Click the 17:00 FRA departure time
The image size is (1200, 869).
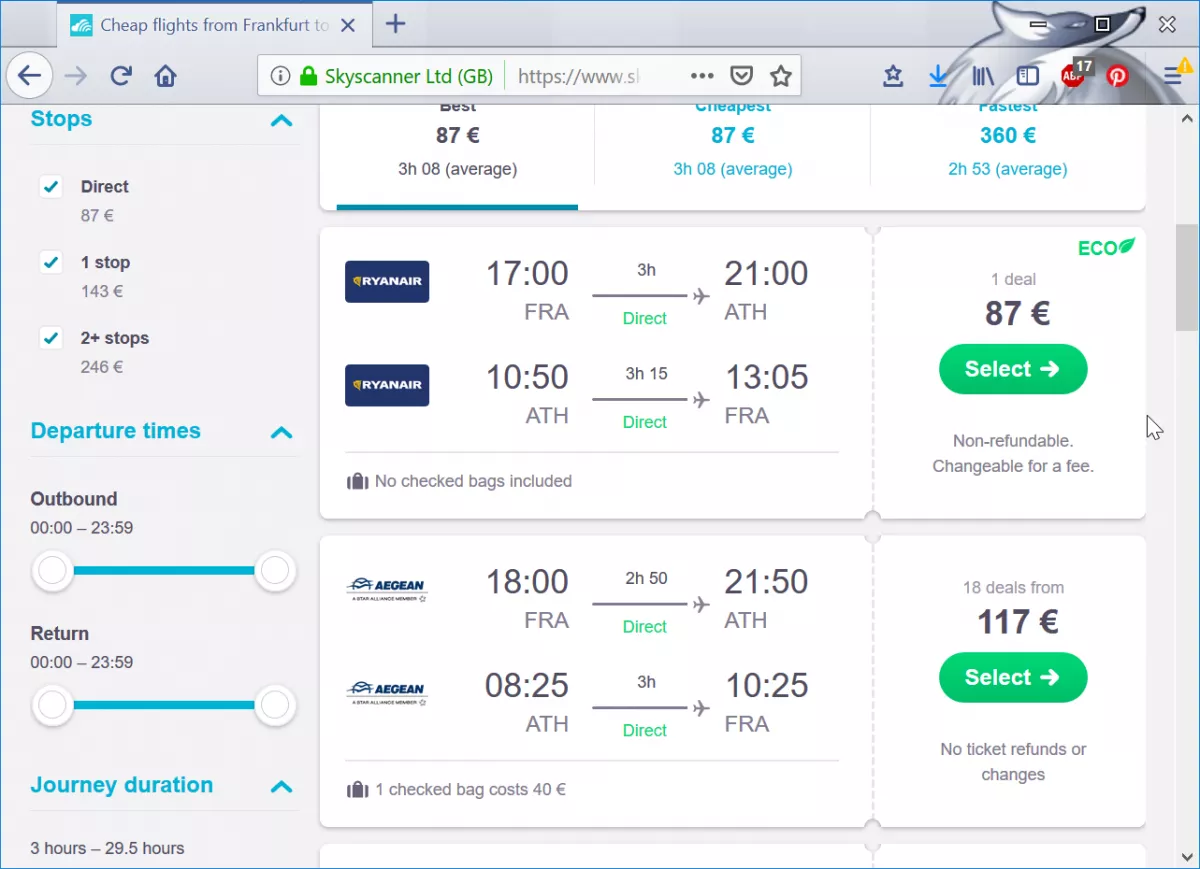527,273
